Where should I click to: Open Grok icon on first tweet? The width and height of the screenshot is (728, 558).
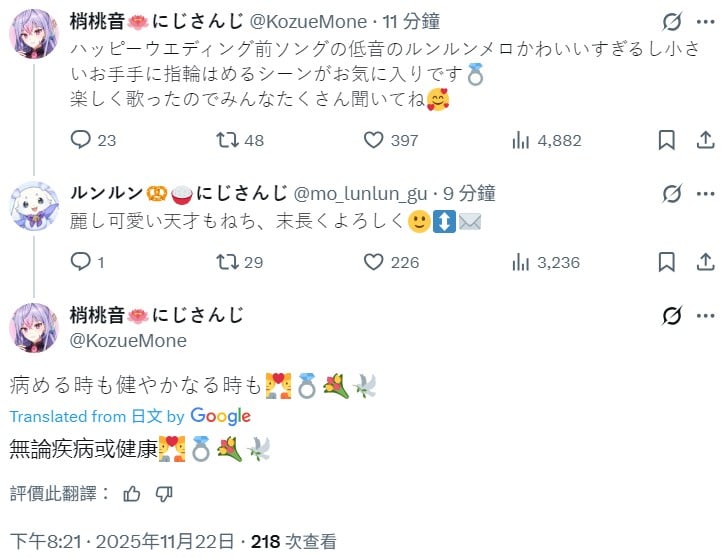673,22
